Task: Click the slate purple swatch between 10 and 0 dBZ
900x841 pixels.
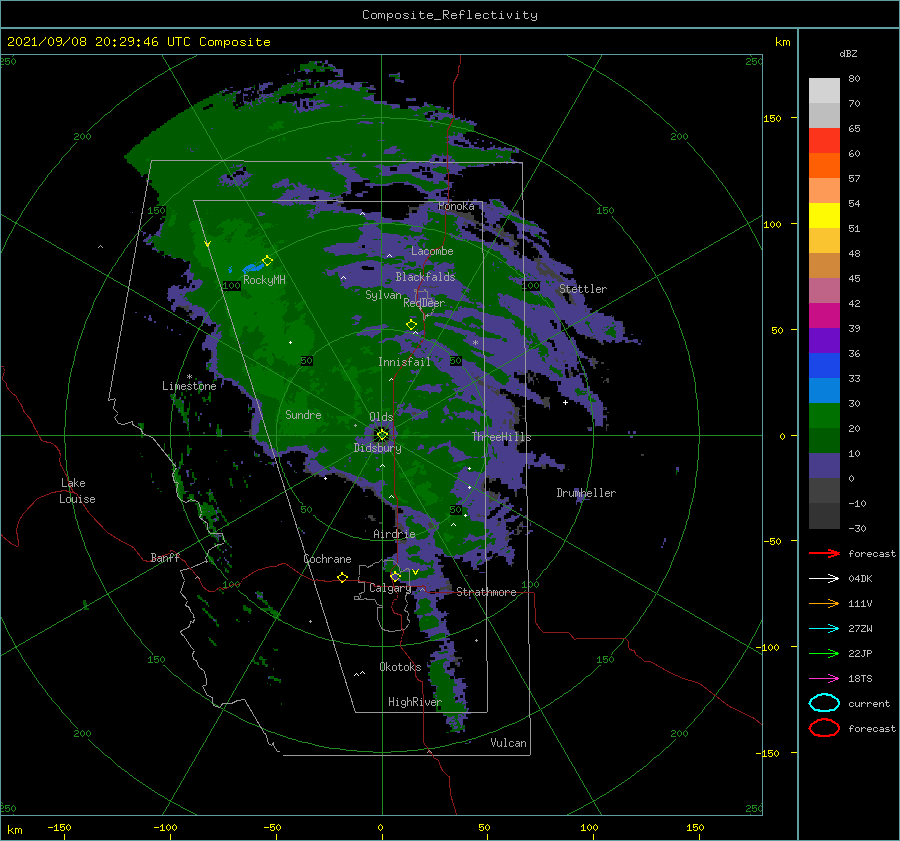Action: [824, 466]
